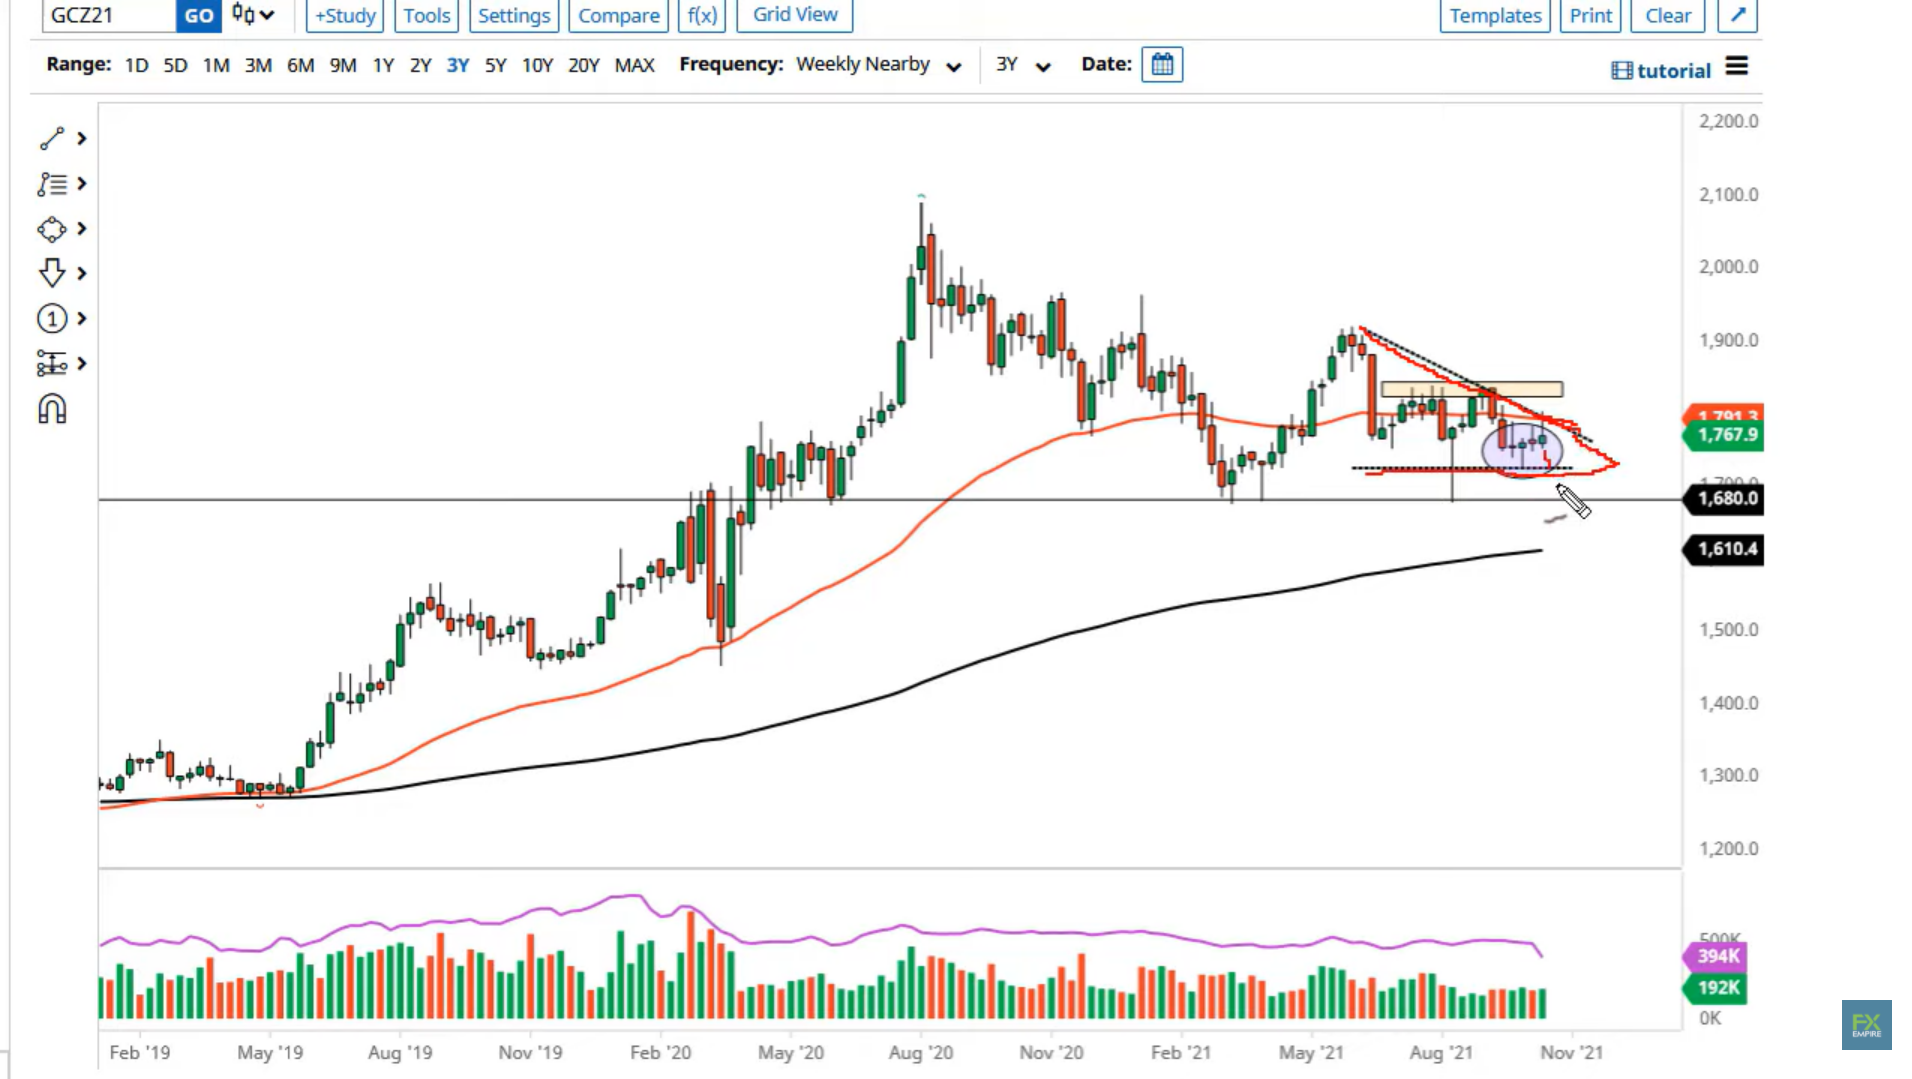This screenshot has width=1912, height=1079.
Task: Open the Fibonacci/list annotation tool
Action: 52,184
